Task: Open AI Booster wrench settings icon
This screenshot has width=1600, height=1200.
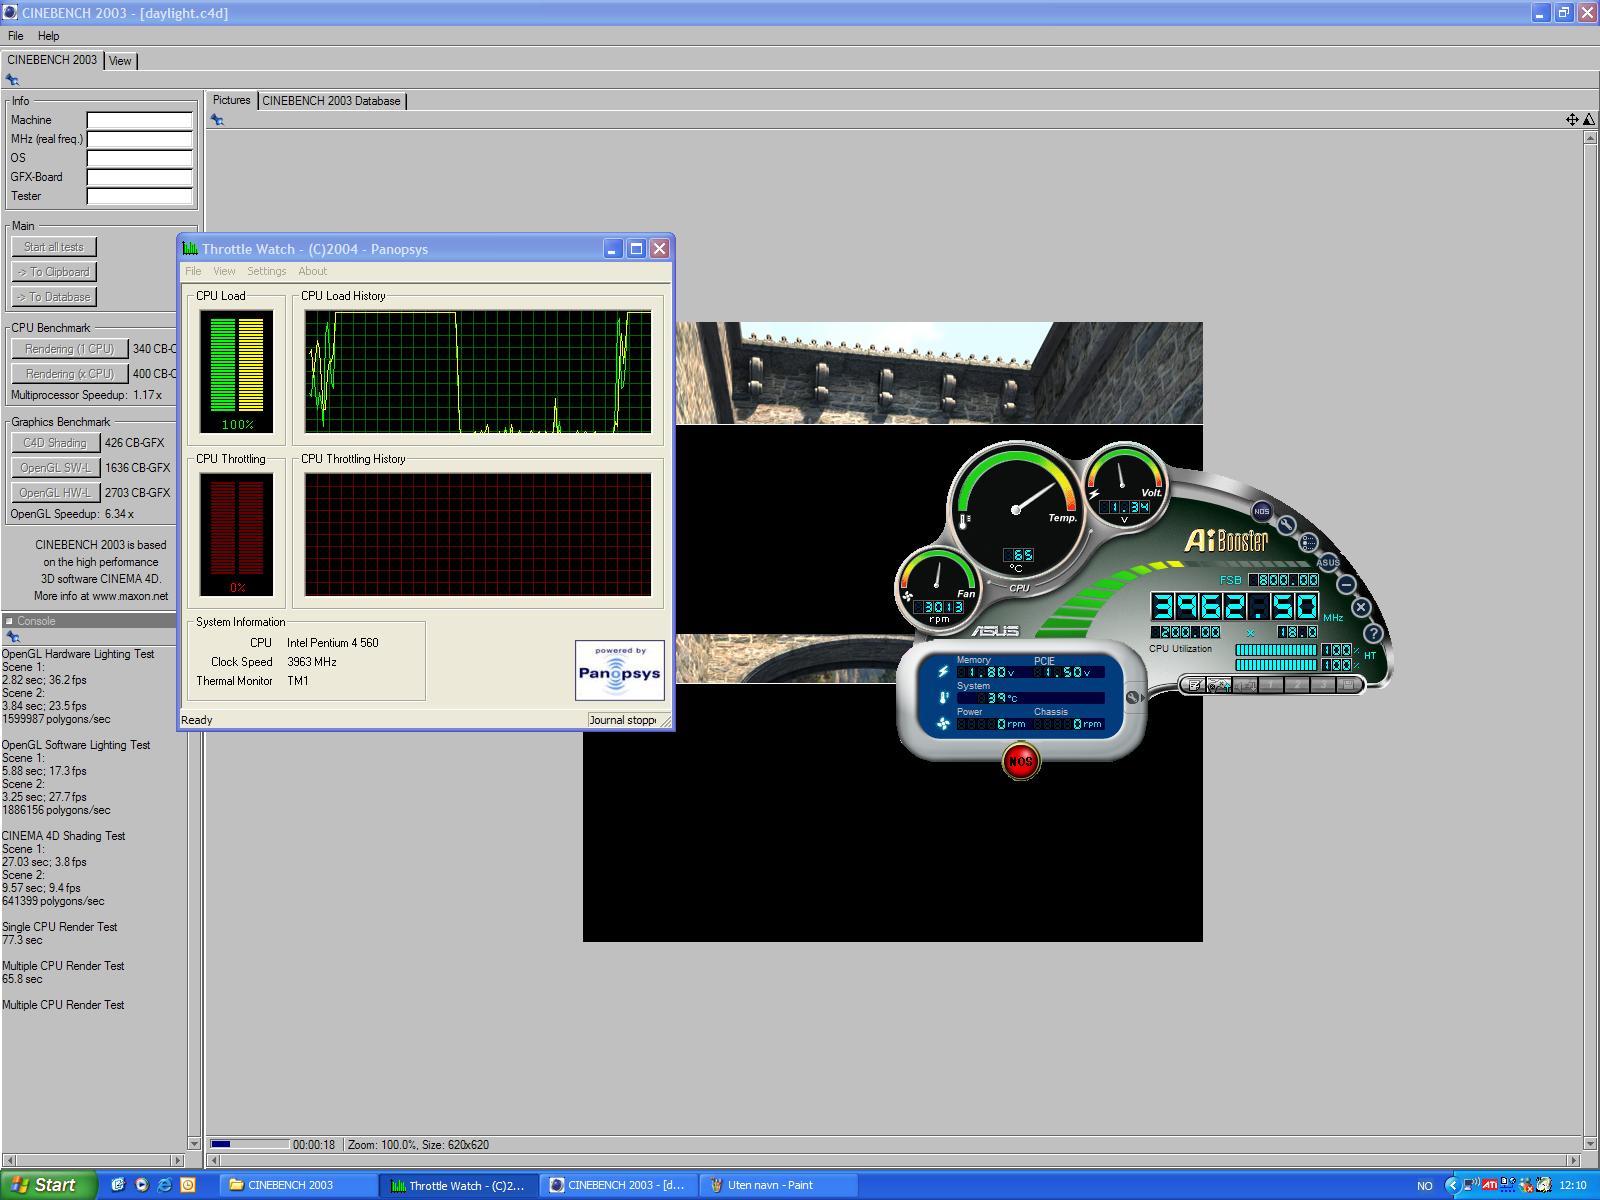Action: pos(1286,525)
